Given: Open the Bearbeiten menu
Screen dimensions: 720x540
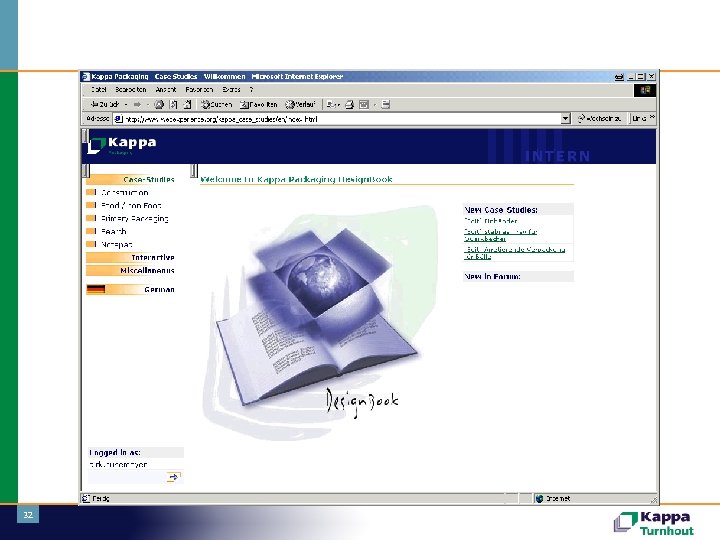Looking at the screenshot, I should point(131,90).
